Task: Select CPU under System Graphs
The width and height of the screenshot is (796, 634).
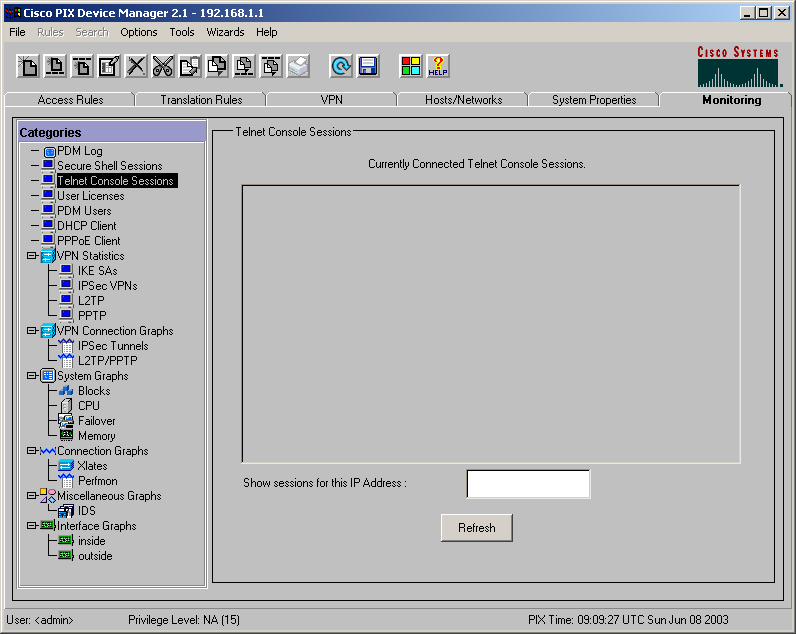Action: click(x=89, y=406)
